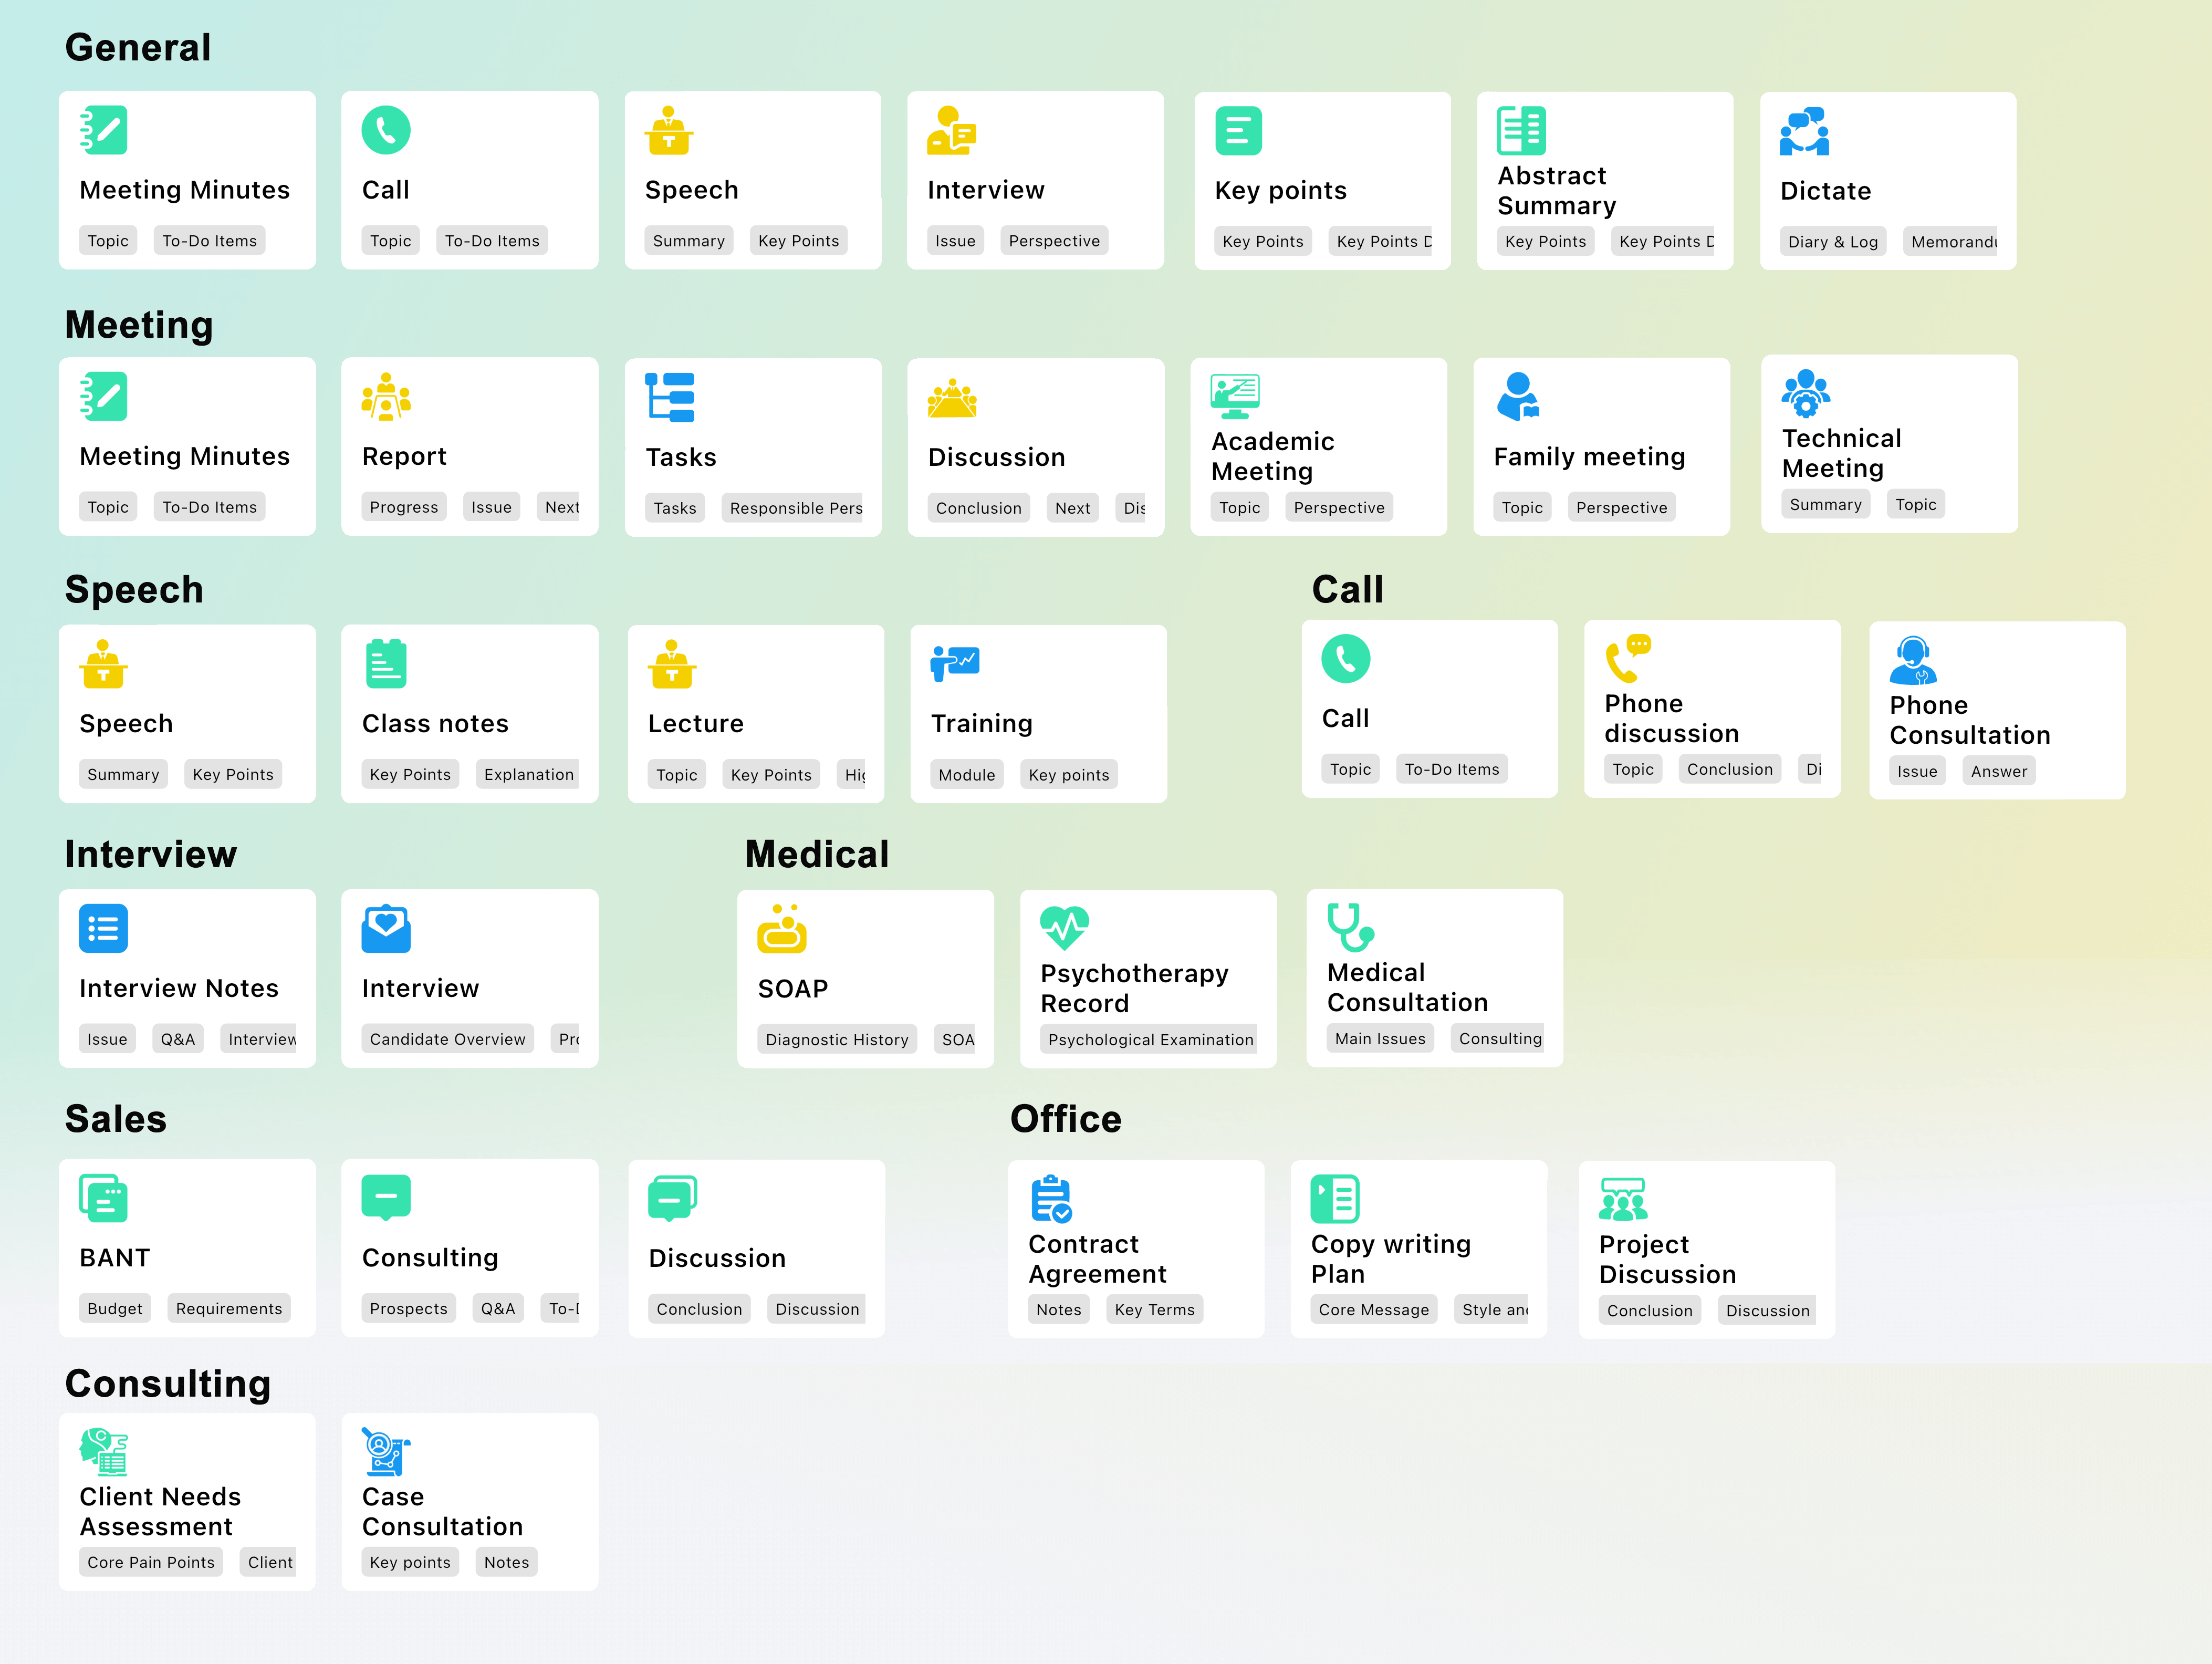Open the Copy writing Plan template
2212x1664 pixels.
(1417, 1248)
